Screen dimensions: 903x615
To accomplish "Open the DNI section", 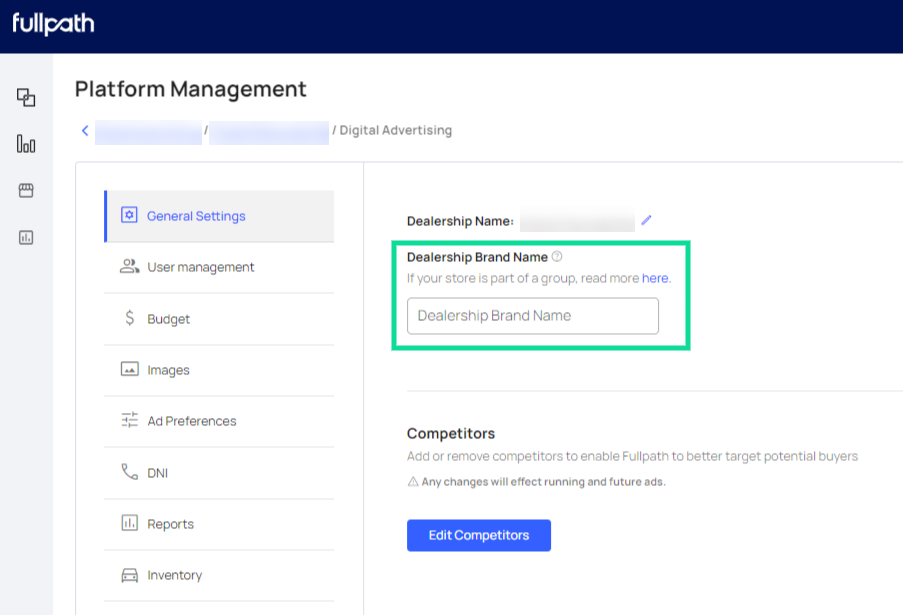I will tap(158, 472).
